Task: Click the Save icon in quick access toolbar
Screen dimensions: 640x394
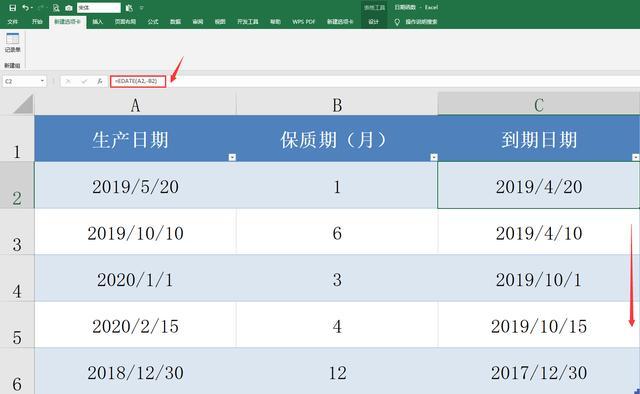Action: point(13,8)
